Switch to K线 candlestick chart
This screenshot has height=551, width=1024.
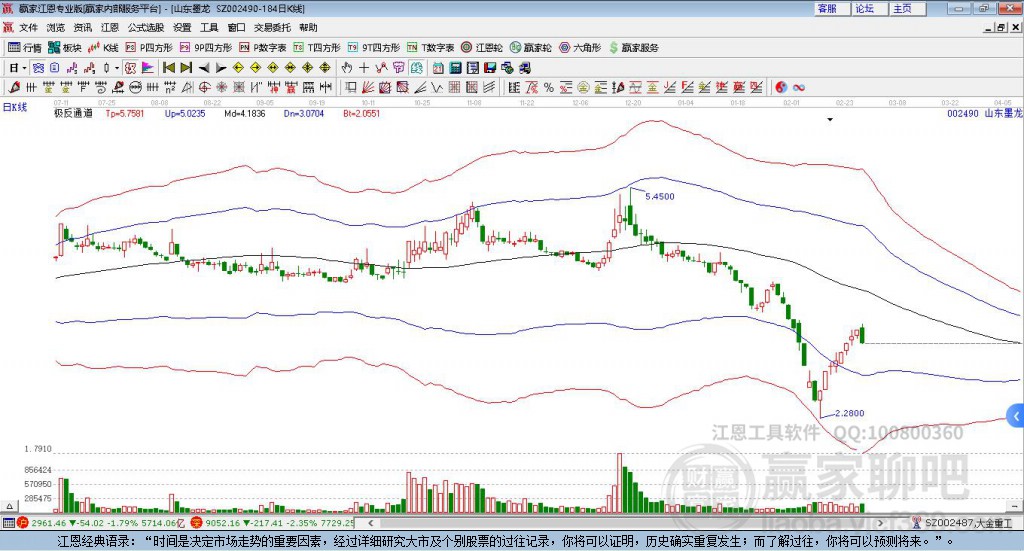pyautogui.click(x=103, y=48)
